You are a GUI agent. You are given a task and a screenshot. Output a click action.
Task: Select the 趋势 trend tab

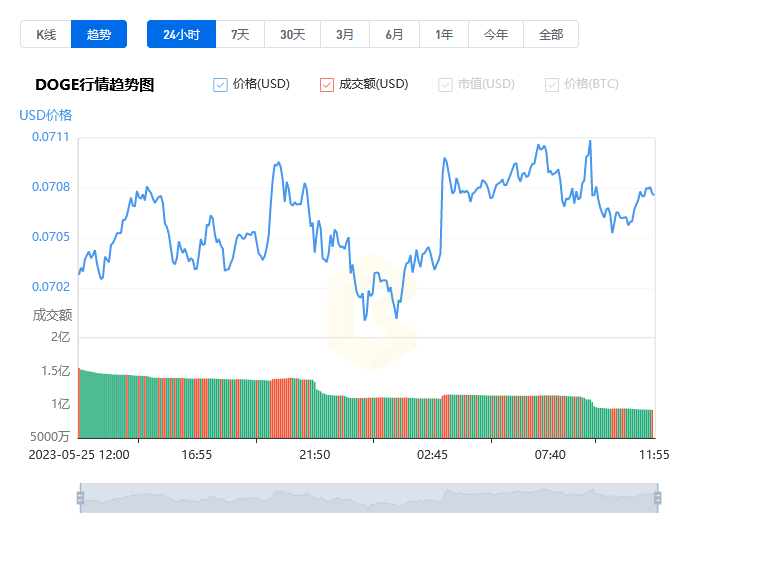100,34
